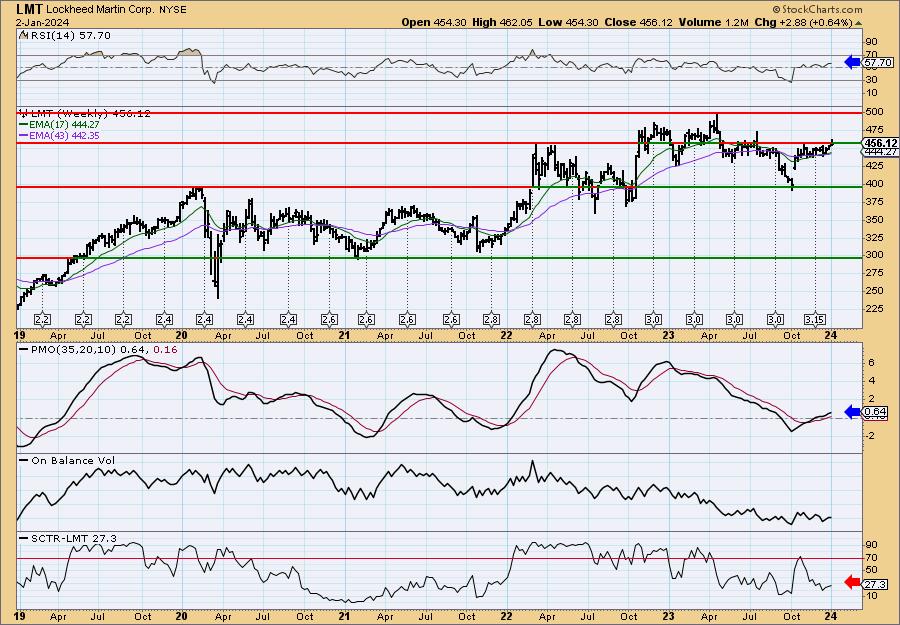Click the 400 price axis label
The width and height of the screenshot is (900, 625).
click(874, 184)
